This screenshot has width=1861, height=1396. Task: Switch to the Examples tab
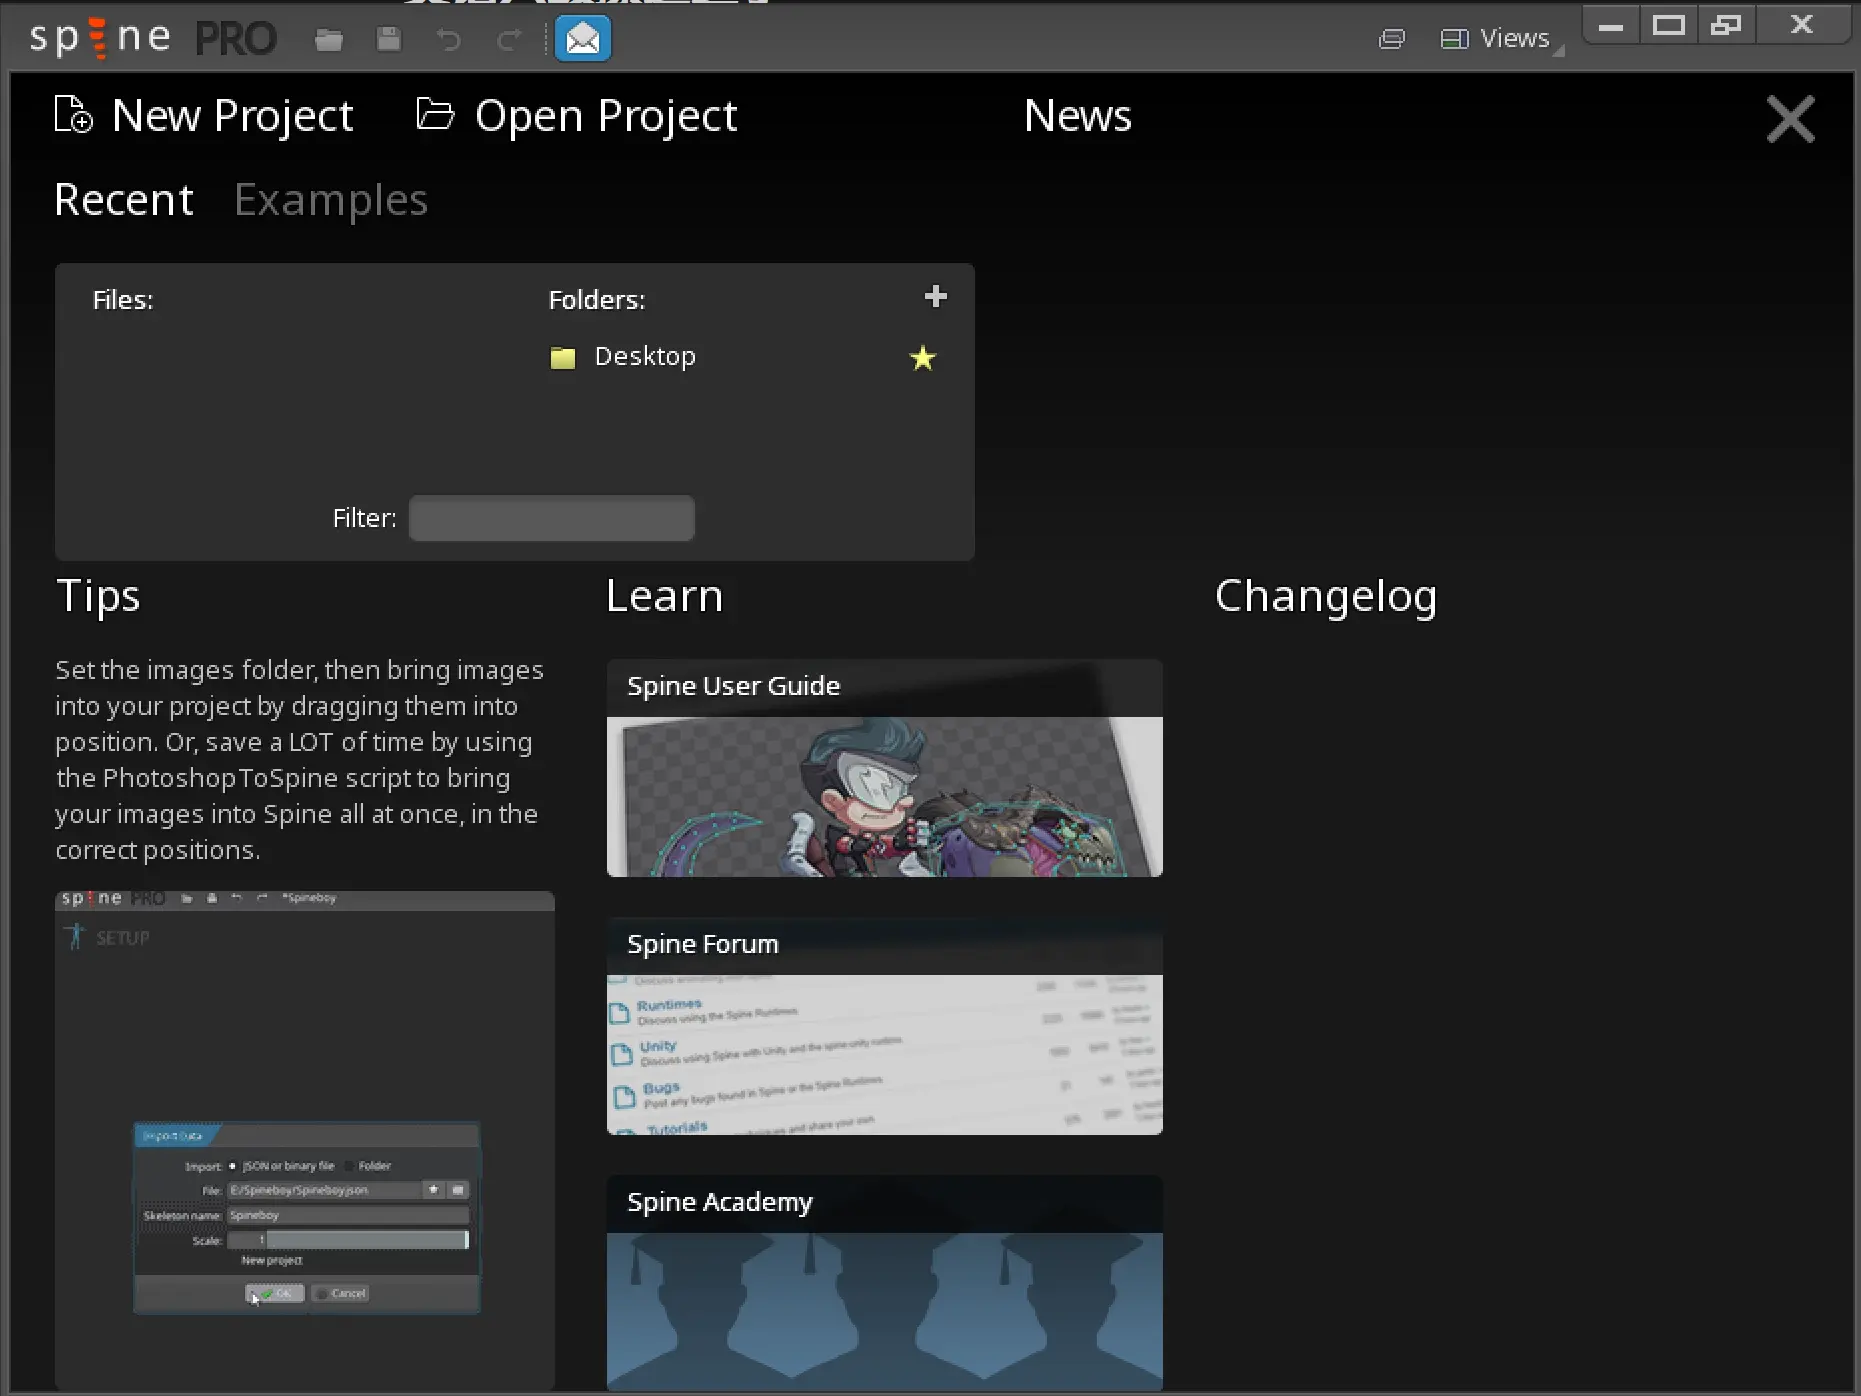[331, 200]
